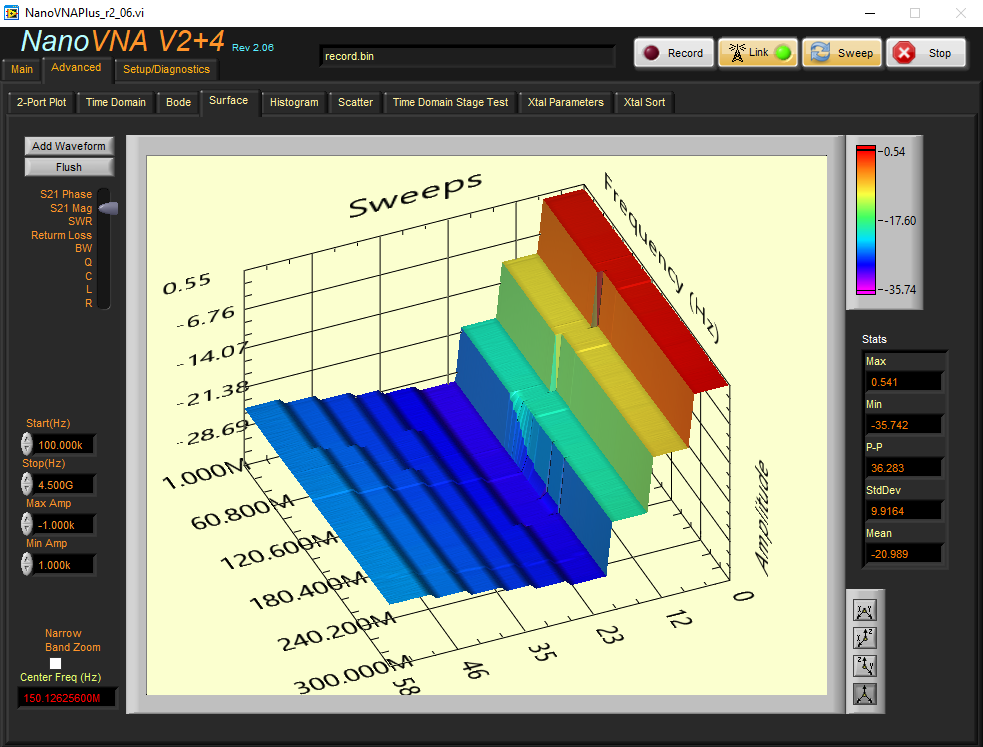Click the Amplitude axis label
This screenshot has height=747, width=983.
[x=762, y=518]
